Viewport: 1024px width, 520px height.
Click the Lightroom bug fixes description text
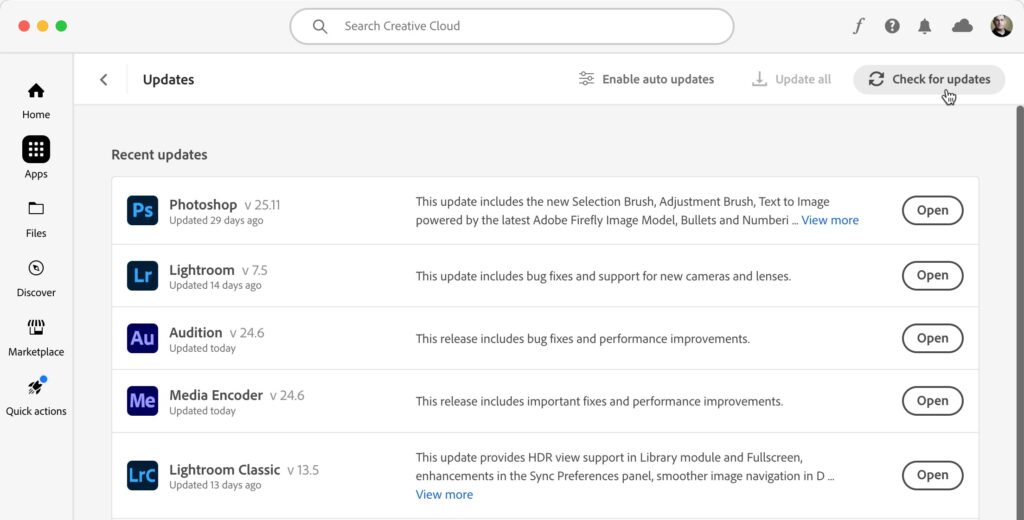603,276
